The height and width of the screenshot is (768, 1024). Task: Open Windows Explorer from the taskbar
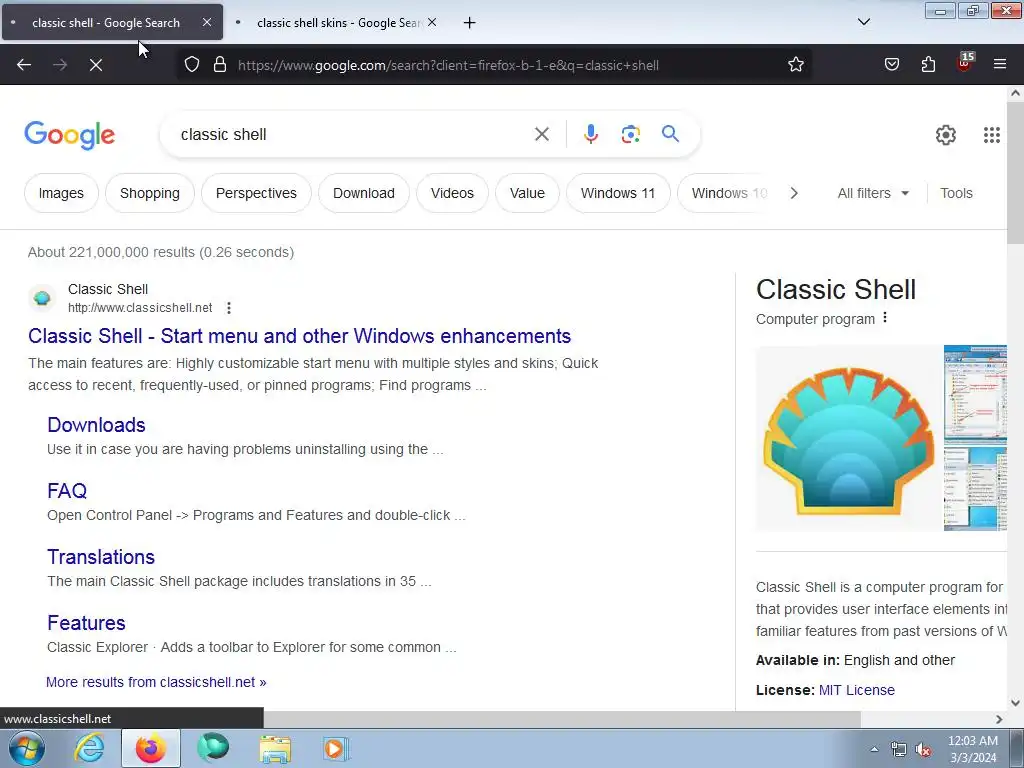pyautogui.click(x=275, y=748)
